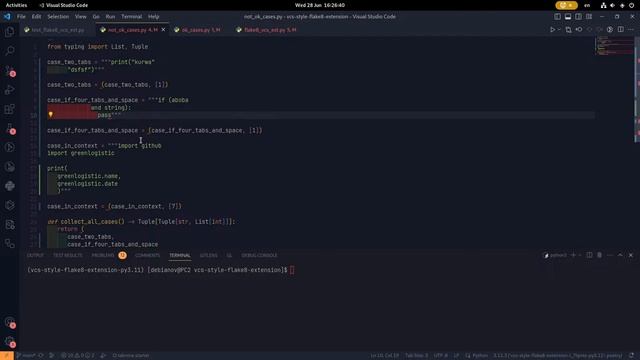Open the File menu

pyautogui.click(x=21, y=17)
